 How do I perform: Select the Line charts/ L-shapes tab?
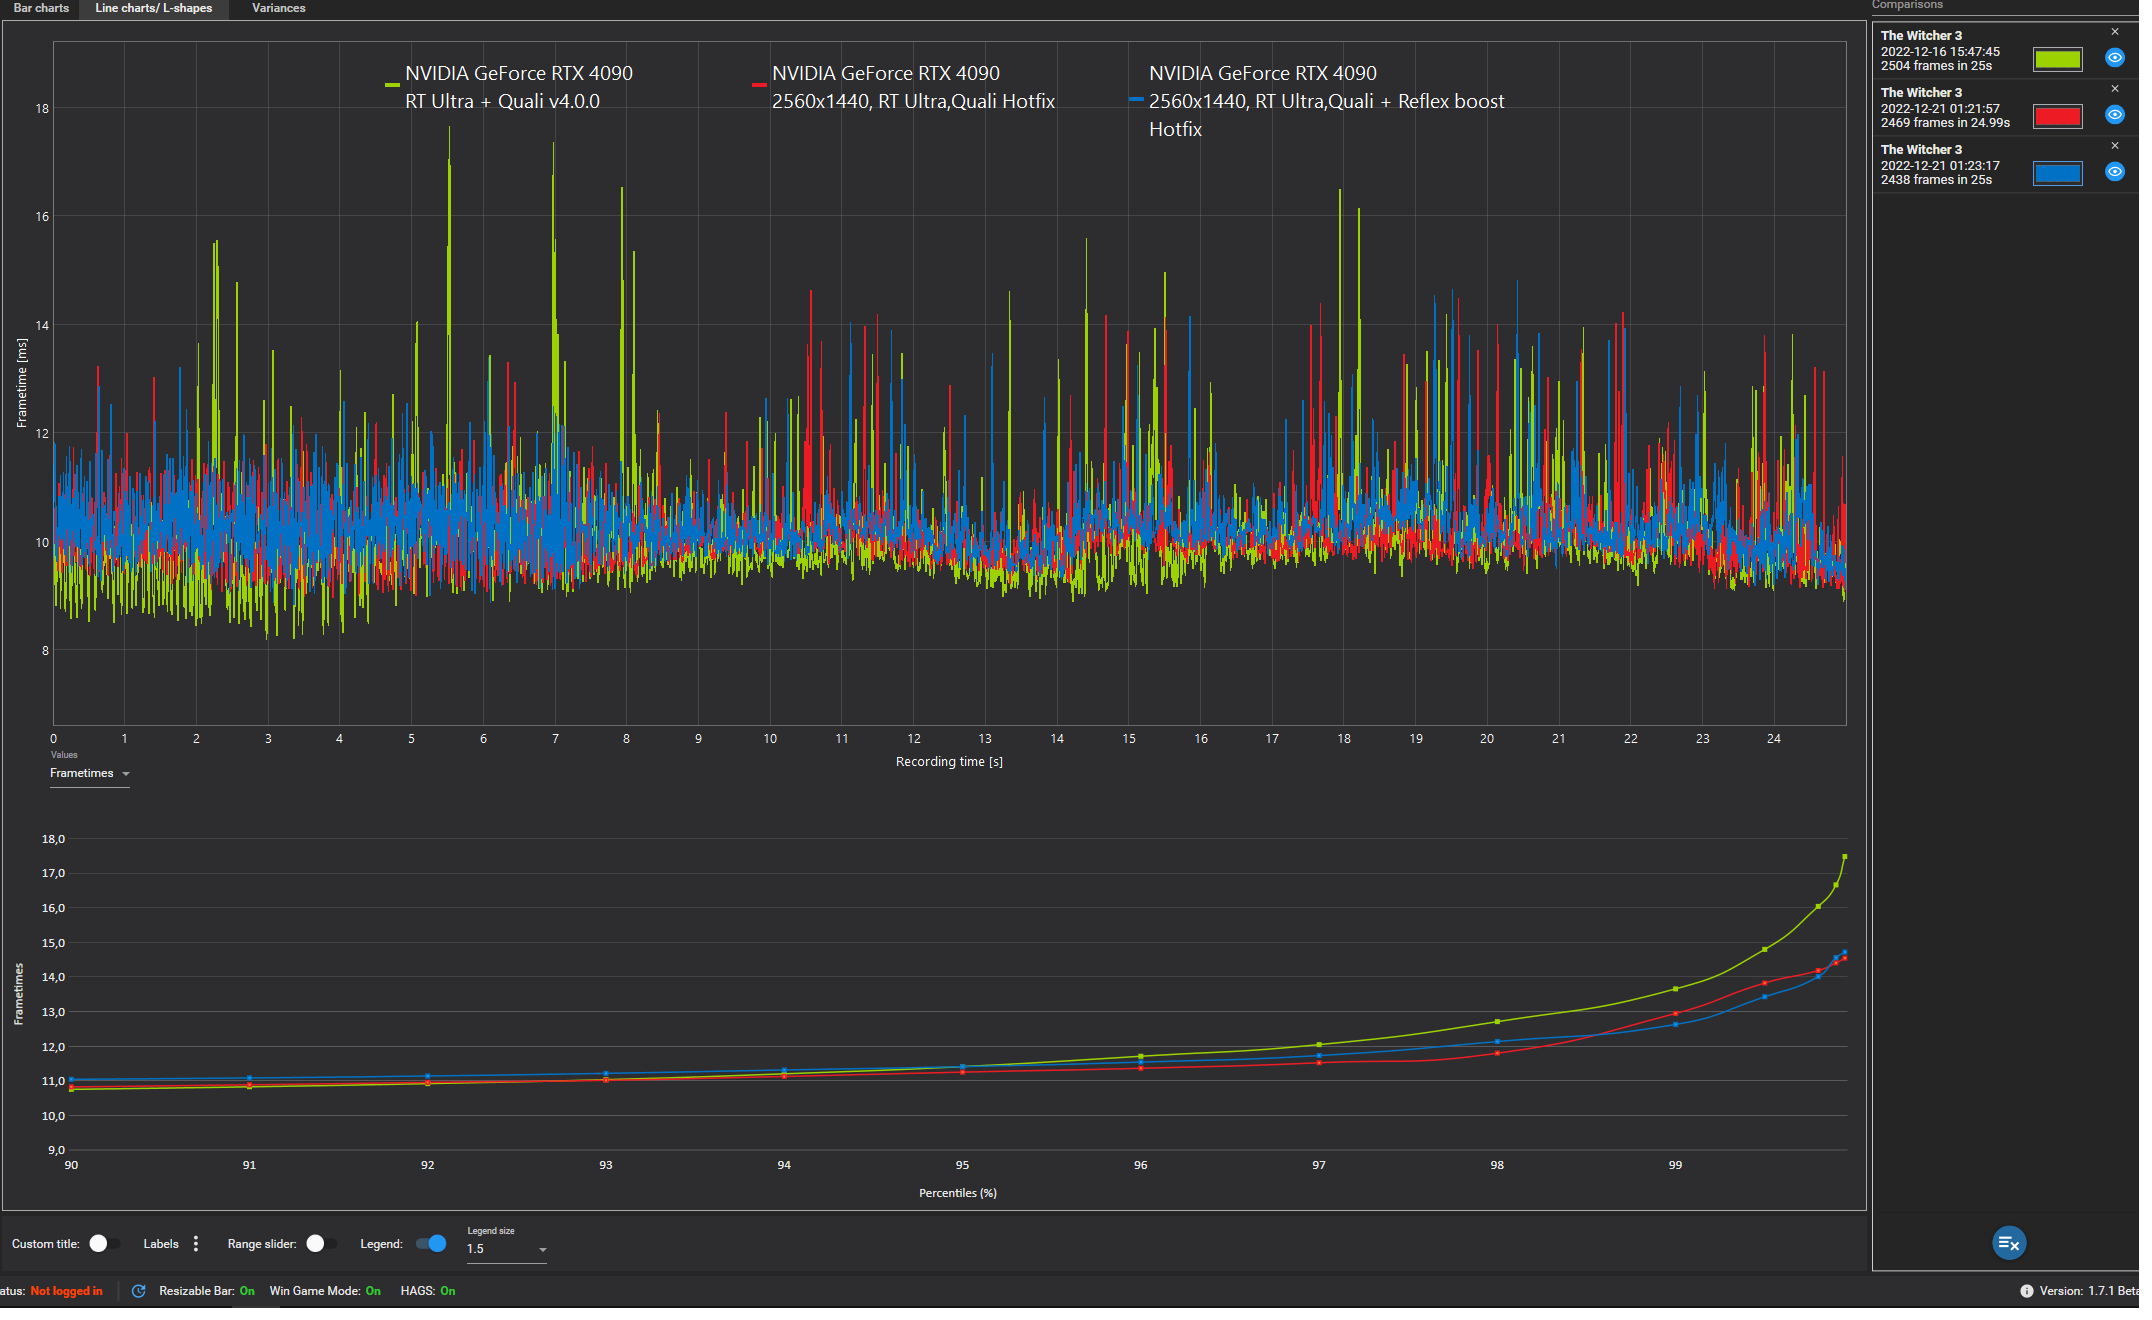click(154, 8)
